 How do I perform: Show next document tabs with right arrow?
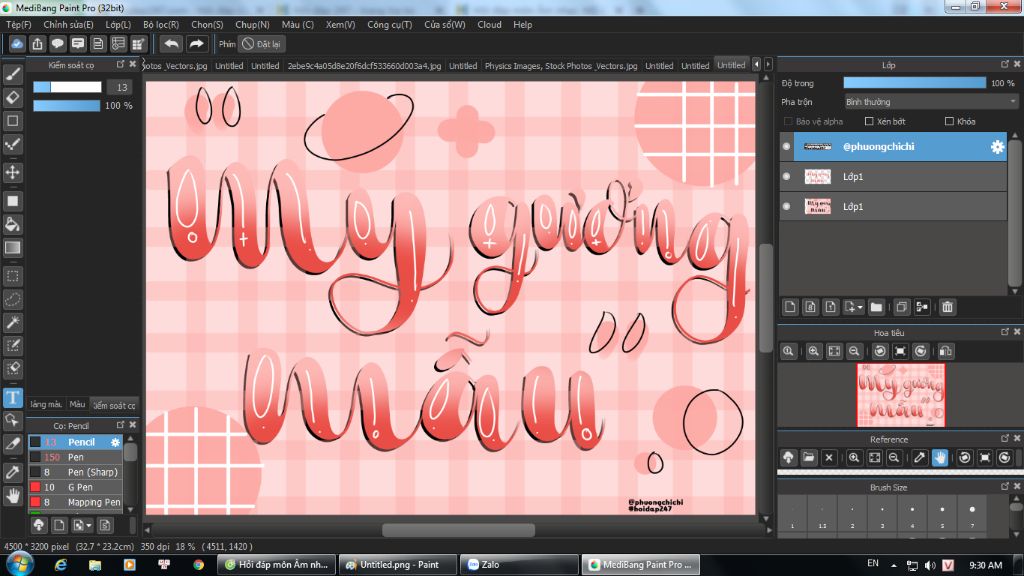768,64
